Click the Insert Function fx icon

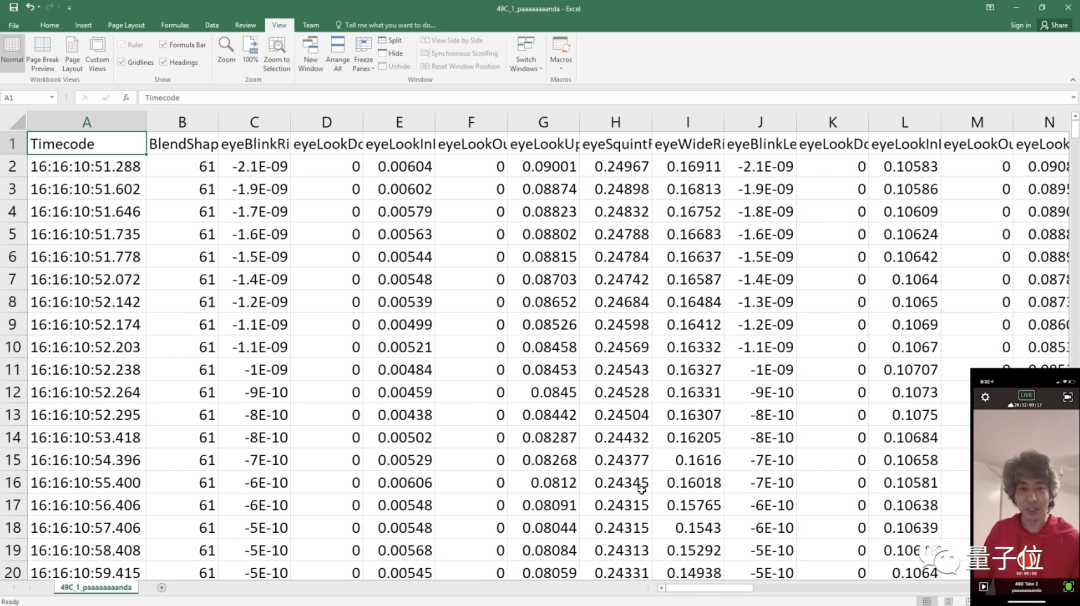(126, 98)
